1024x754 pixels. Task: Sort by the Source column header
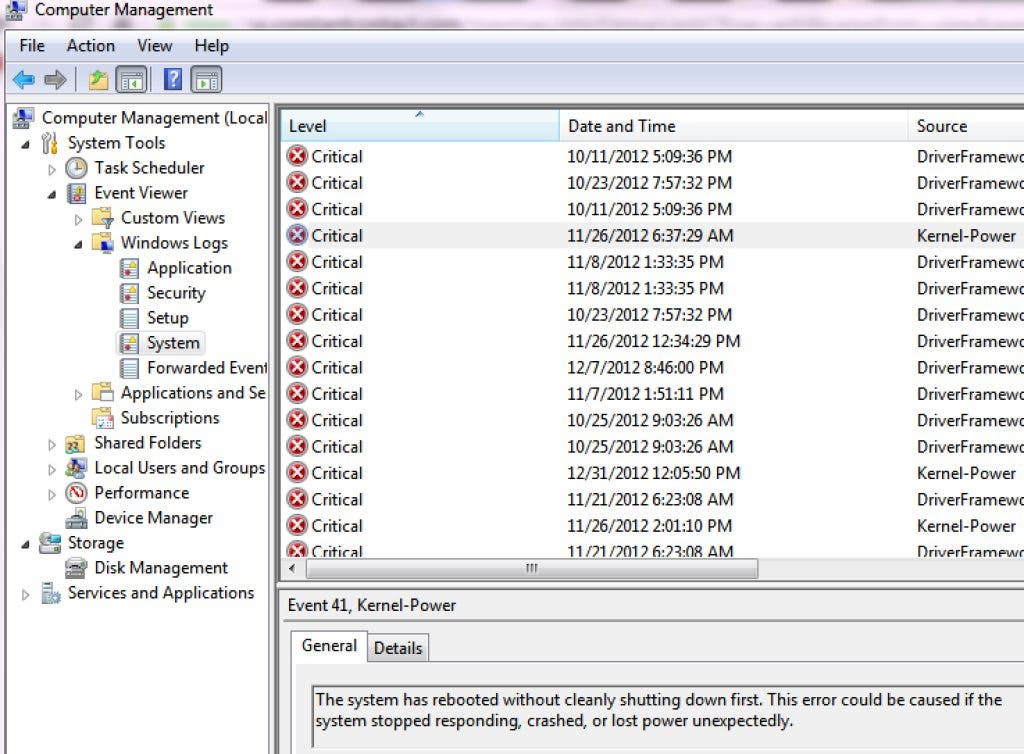967,125
